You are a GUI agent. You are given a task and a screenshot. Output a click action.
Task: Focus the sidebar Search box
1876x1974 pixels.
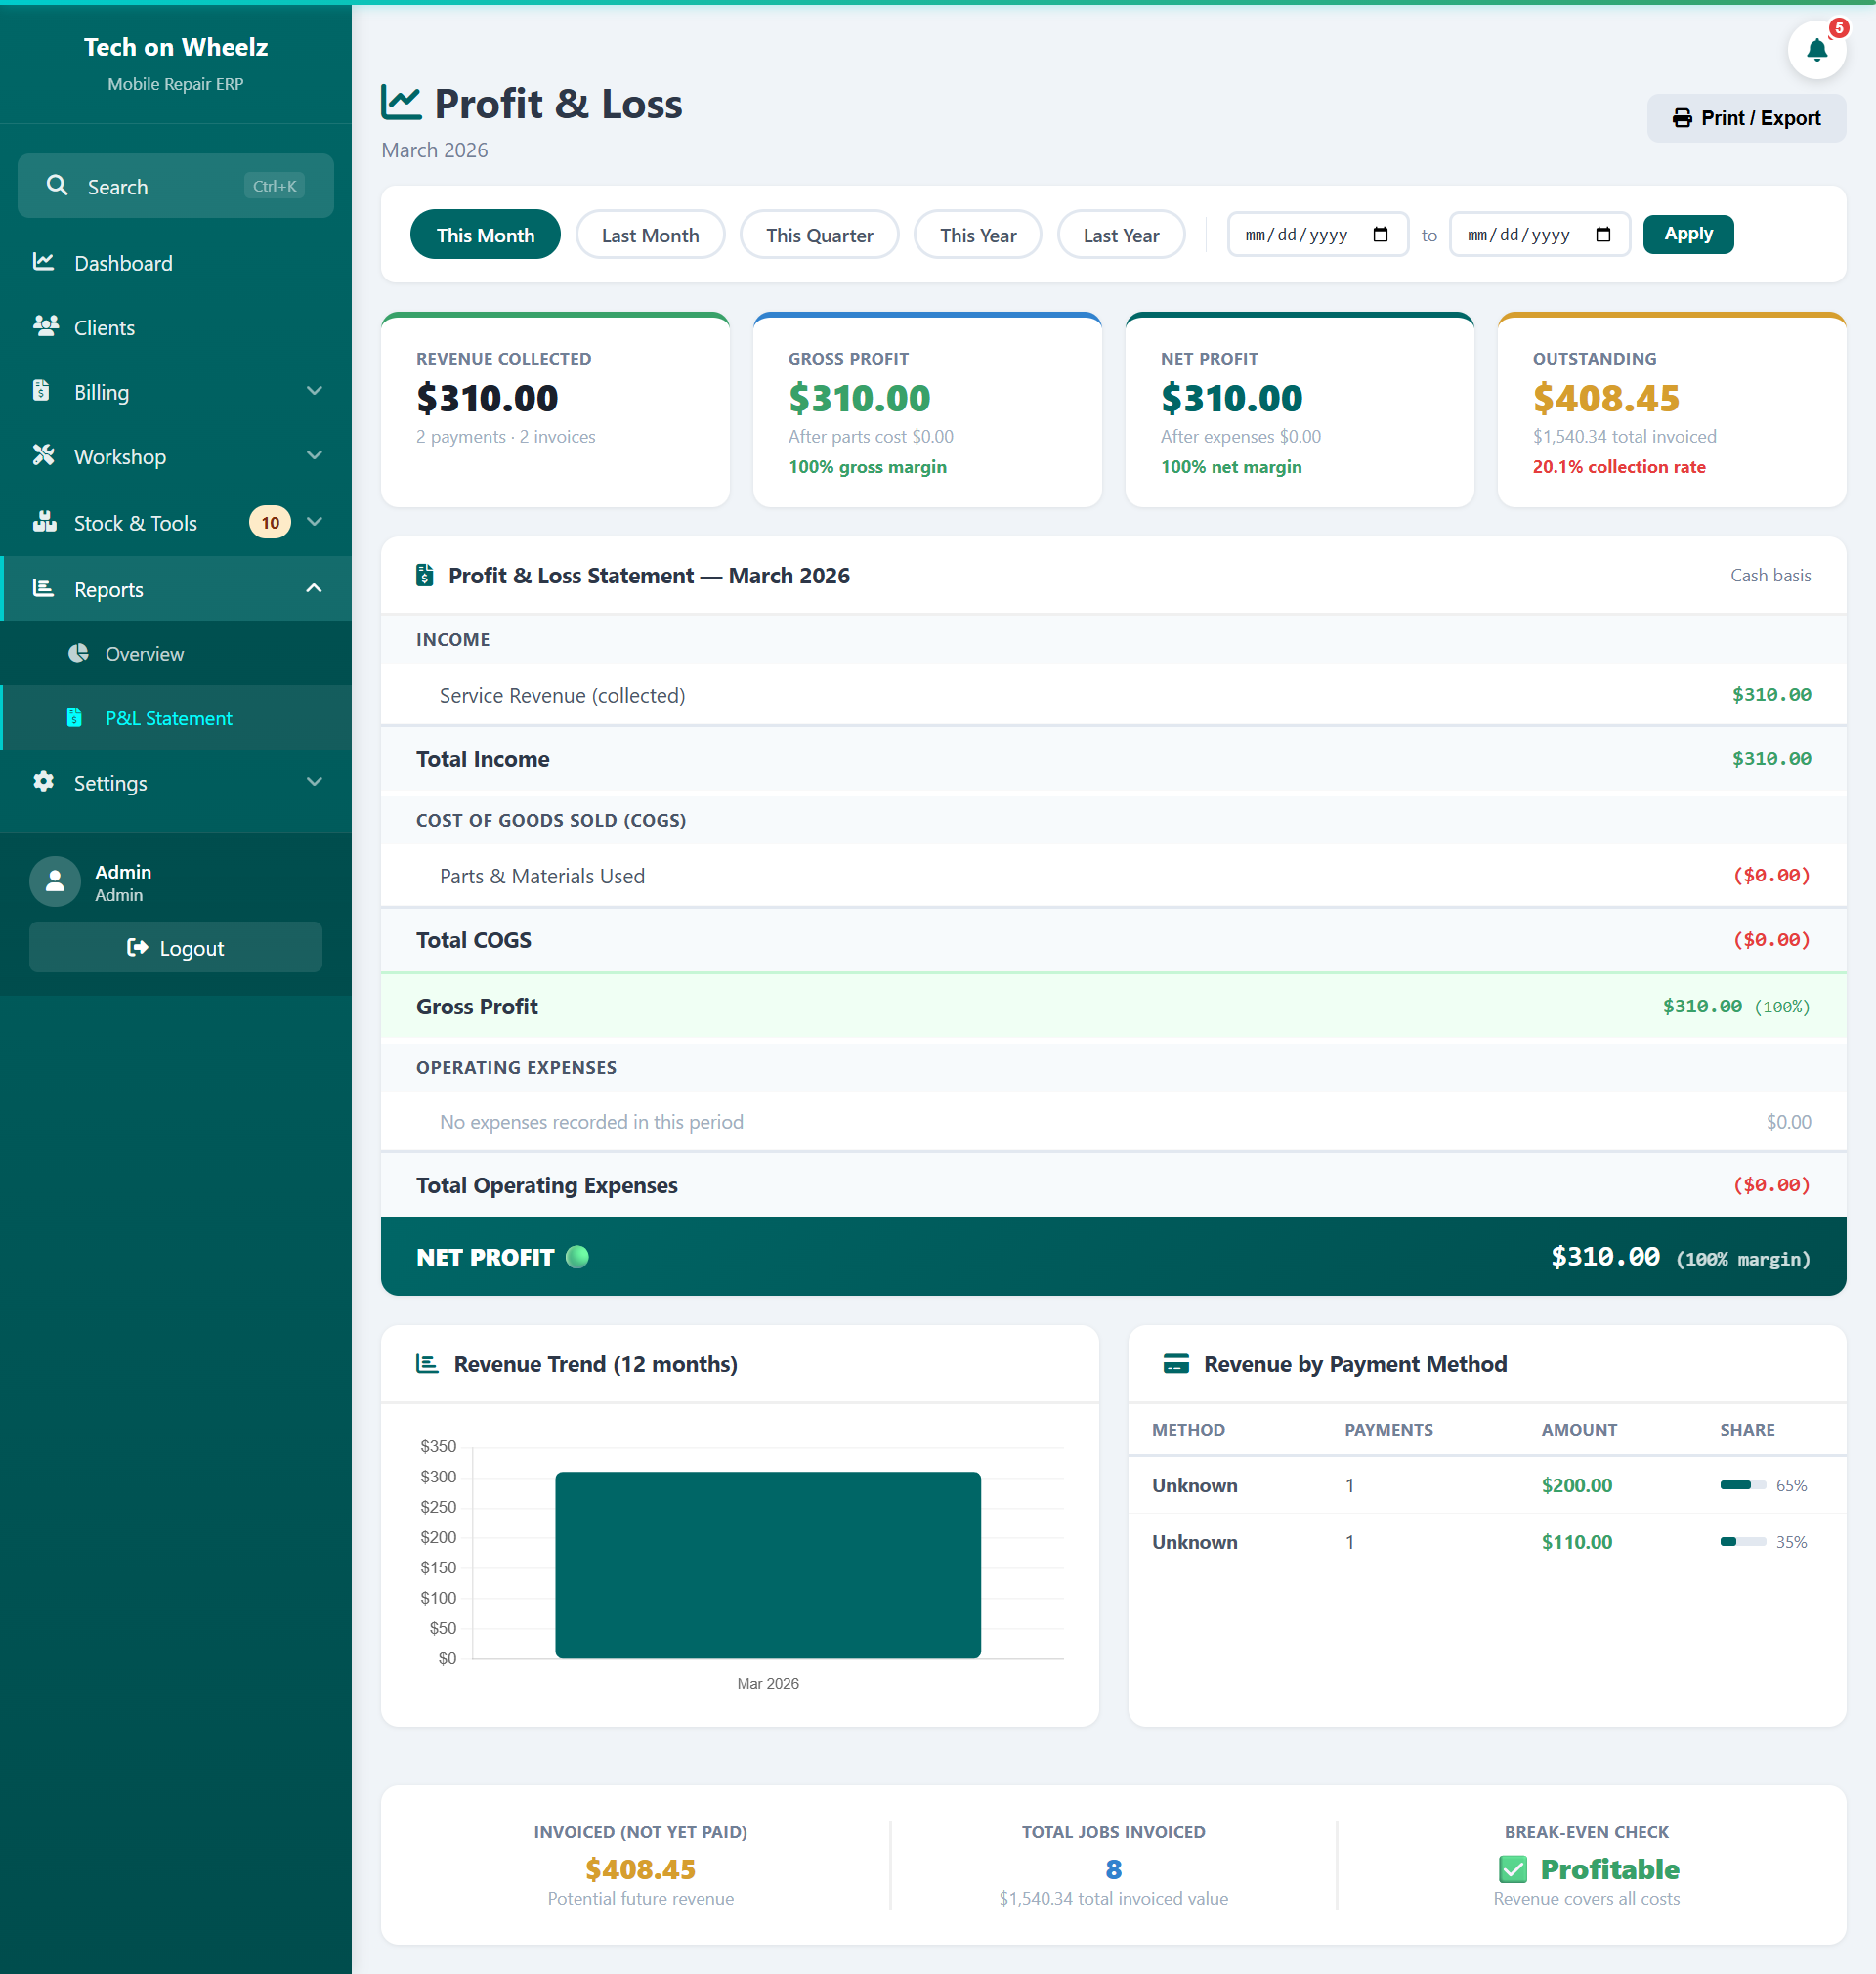point(176,185)
